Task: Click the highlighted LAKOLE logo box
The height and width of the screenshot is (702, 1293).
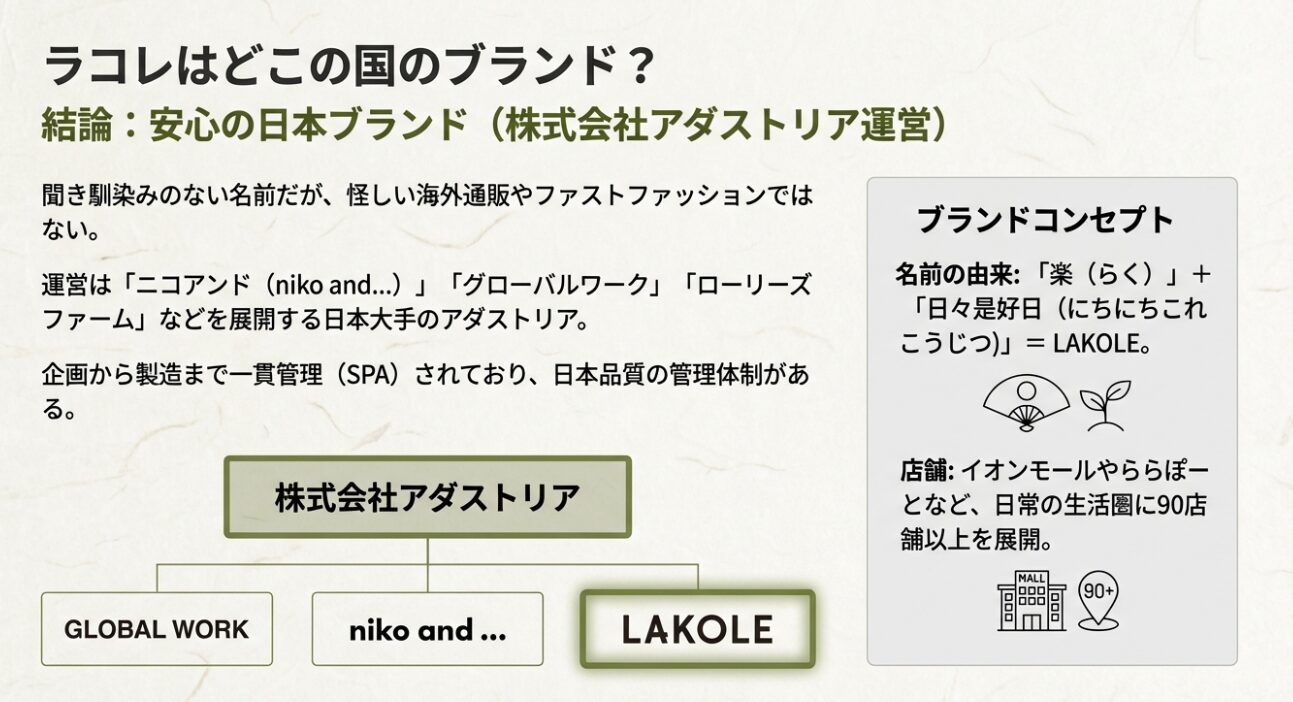Action: [x=697, y=629]
